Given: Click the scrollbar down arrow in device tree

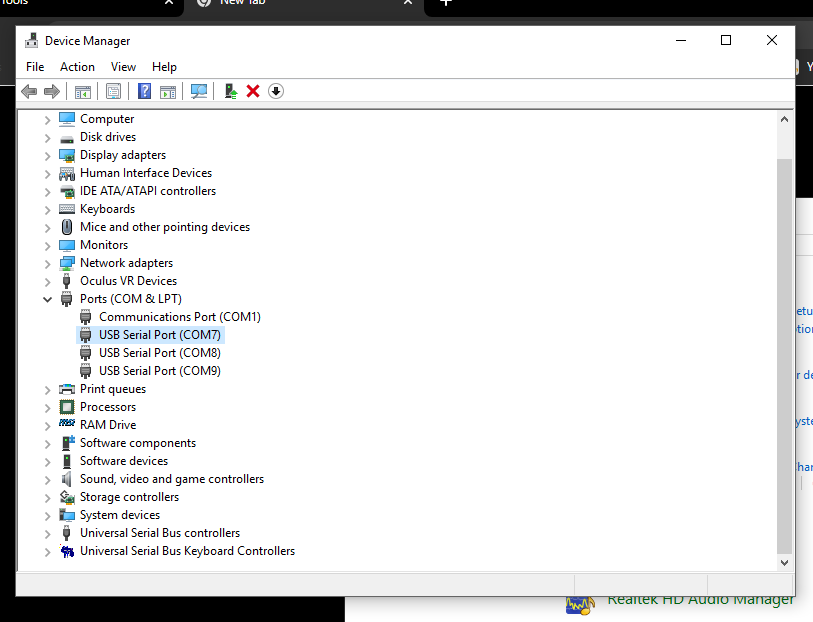Looking at the screenshot, I should tap(784, 563).
